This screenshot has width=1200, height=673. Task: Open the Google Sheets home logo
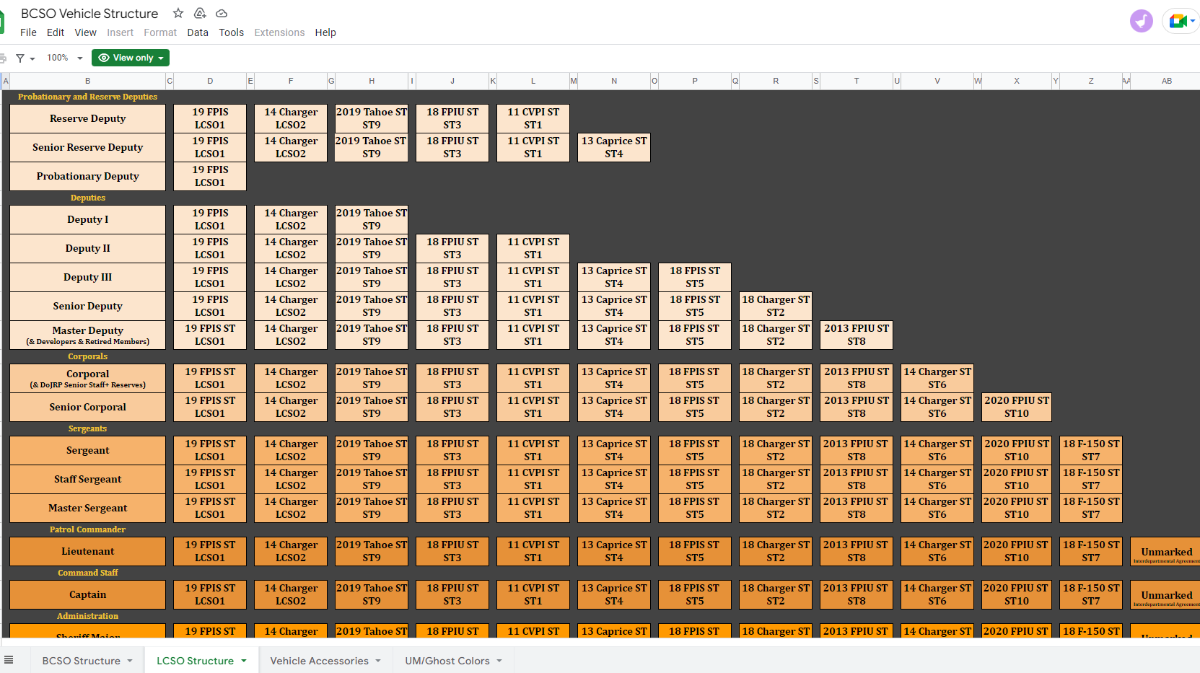coord(3,22)
